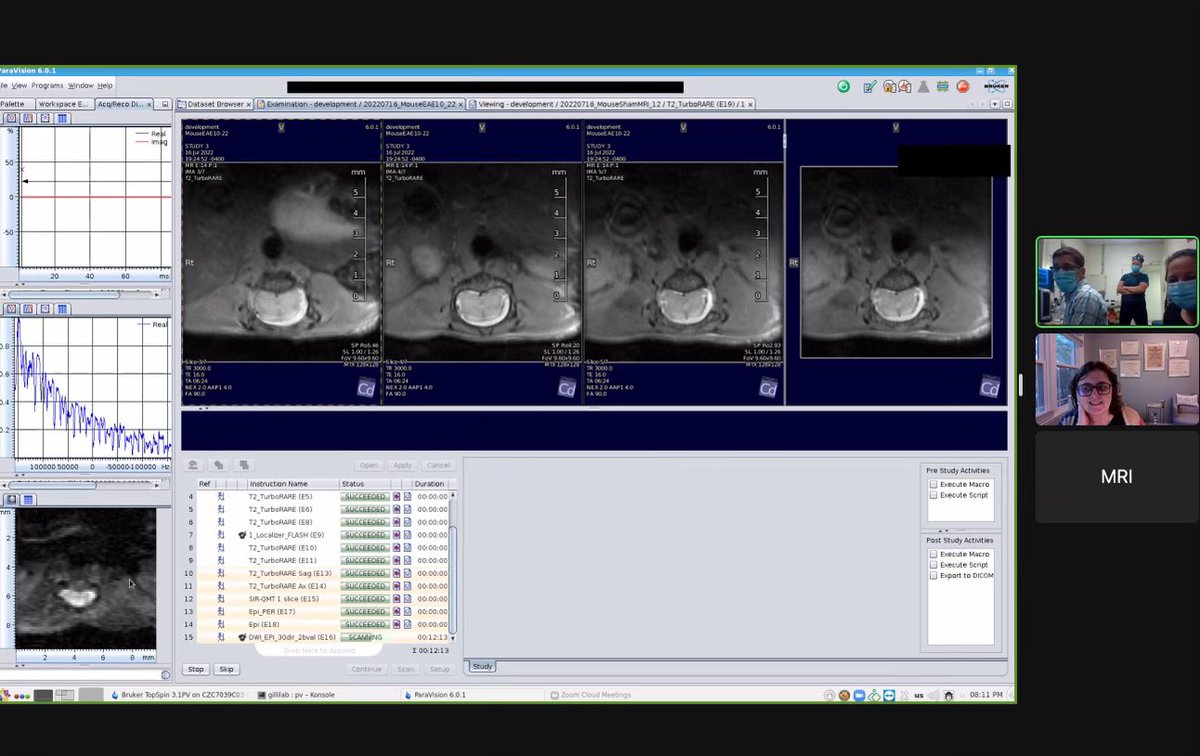Click the Cd badge in the fourth viewport
Viewport: 1200px width, 756px height.
click(990, 388)
